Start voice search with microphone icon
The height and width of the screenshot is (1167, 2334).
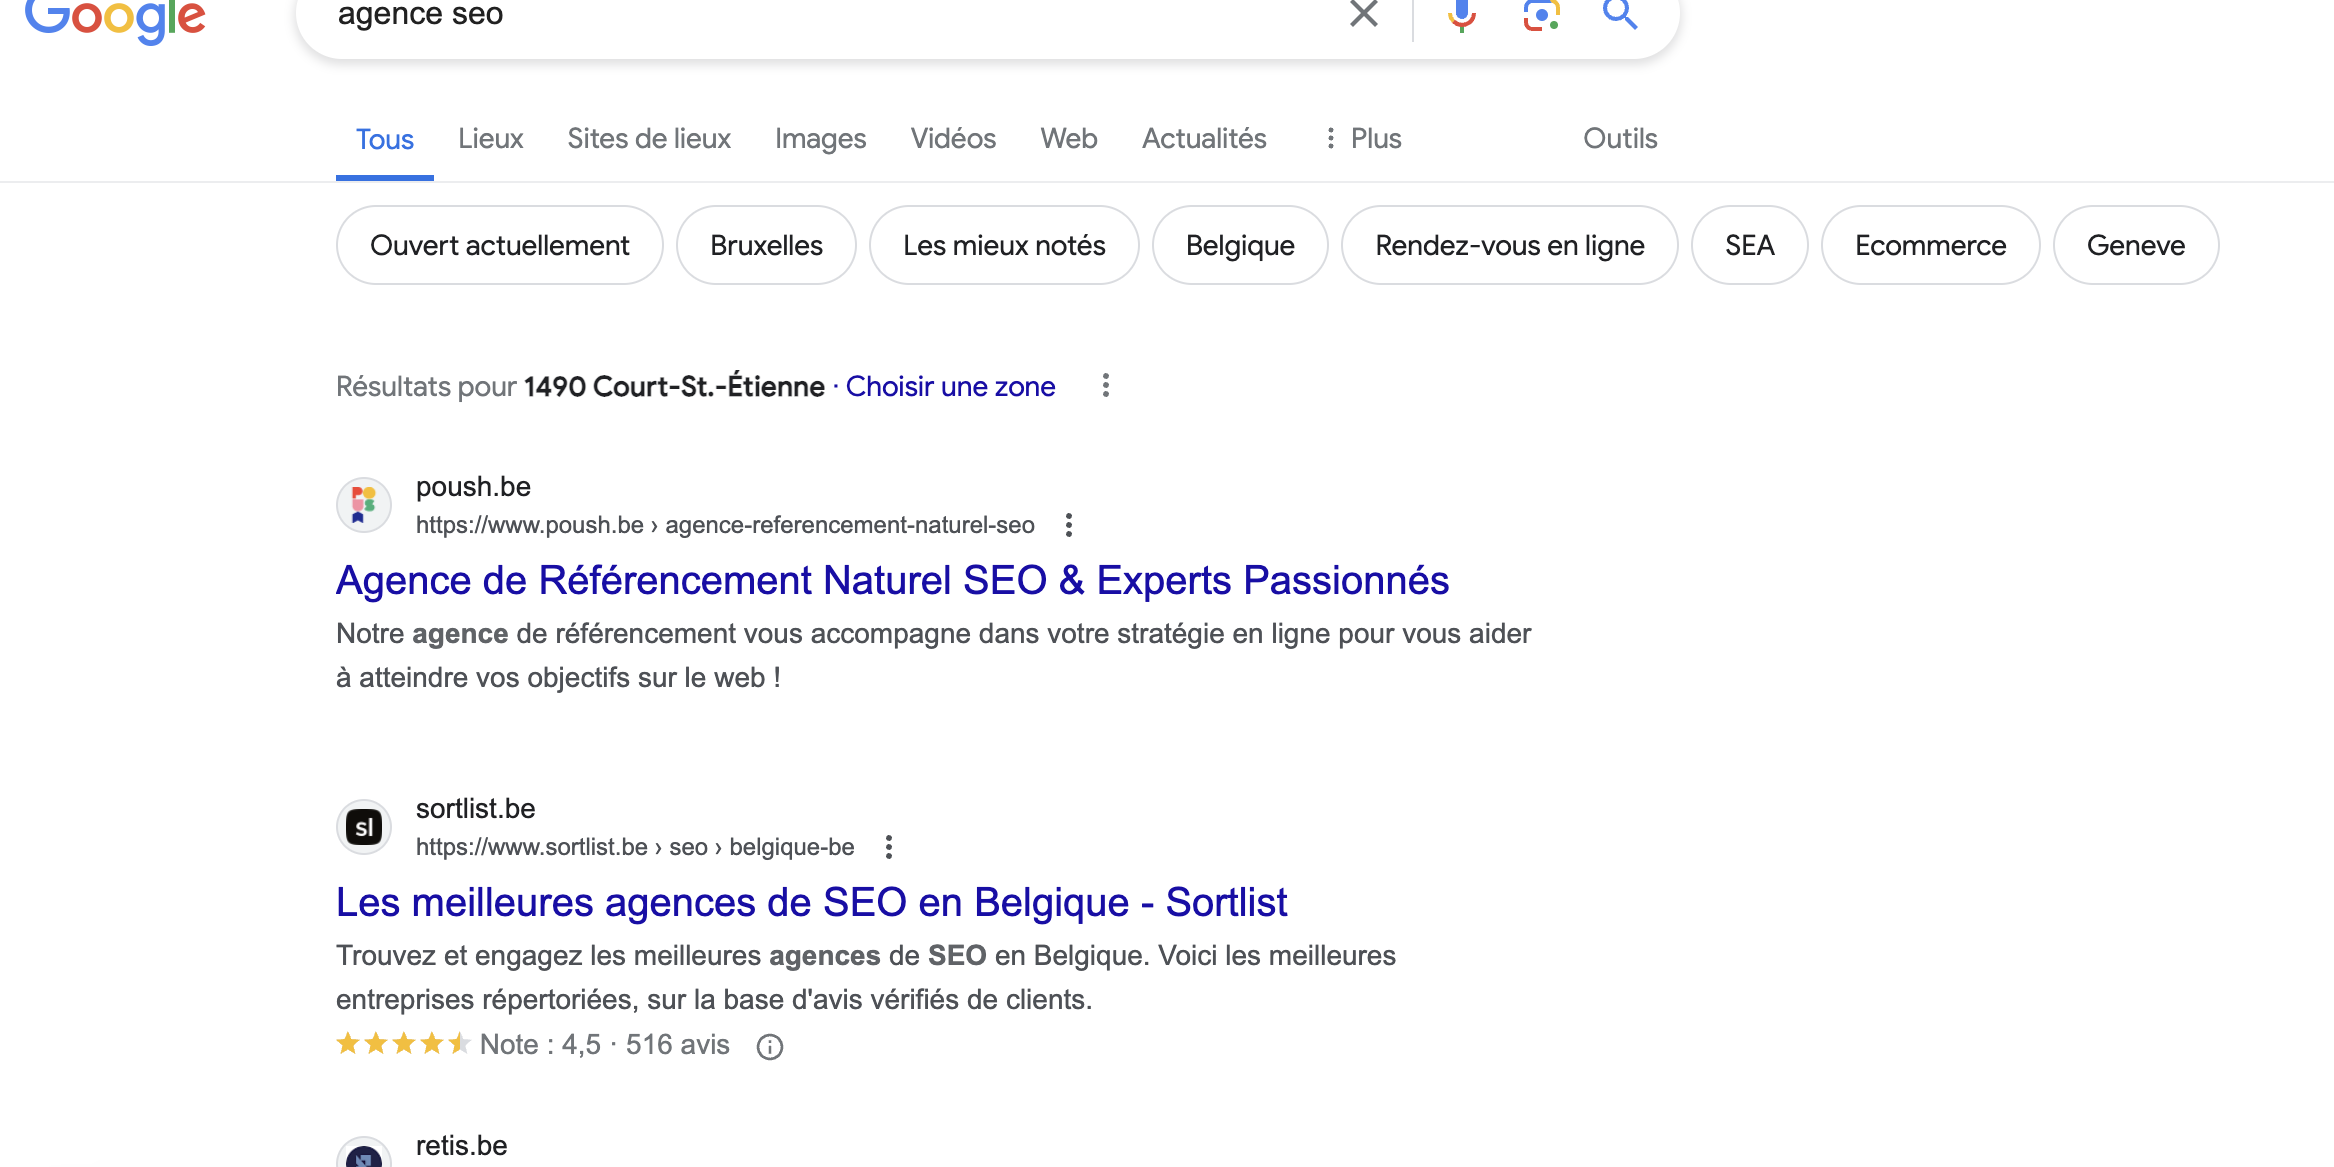(x=1461, y=14)
